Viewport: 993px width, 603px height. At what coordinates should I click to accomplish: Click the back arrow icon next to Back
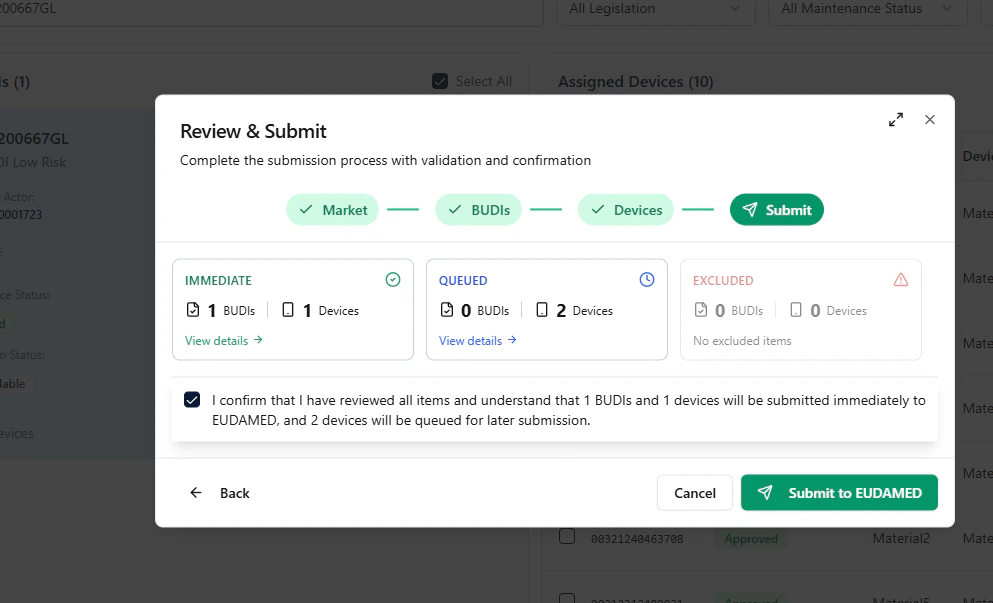pyautogui.click(x=196, y=492)
